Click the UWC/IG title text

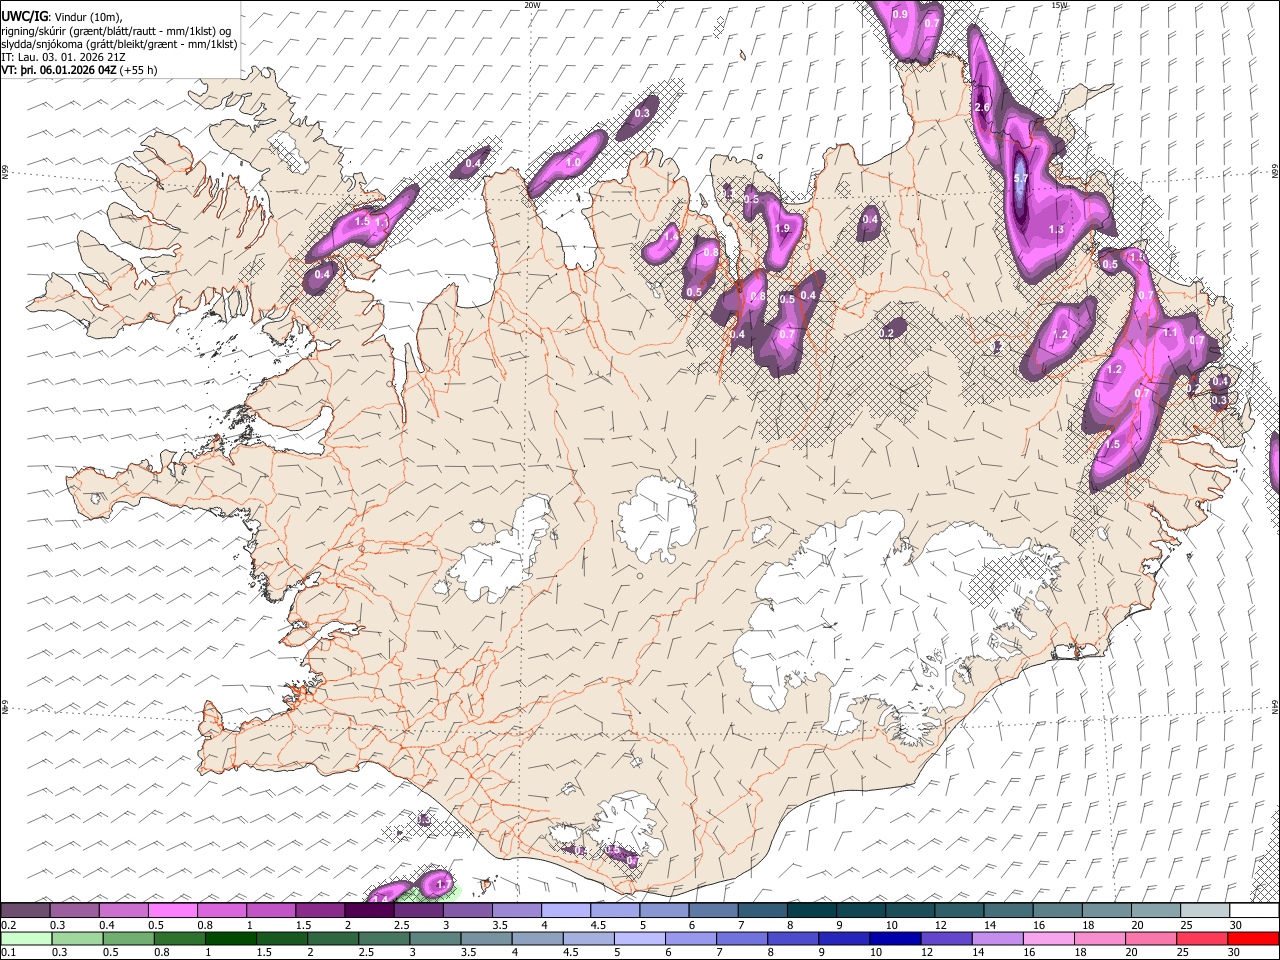click(24, 17)
